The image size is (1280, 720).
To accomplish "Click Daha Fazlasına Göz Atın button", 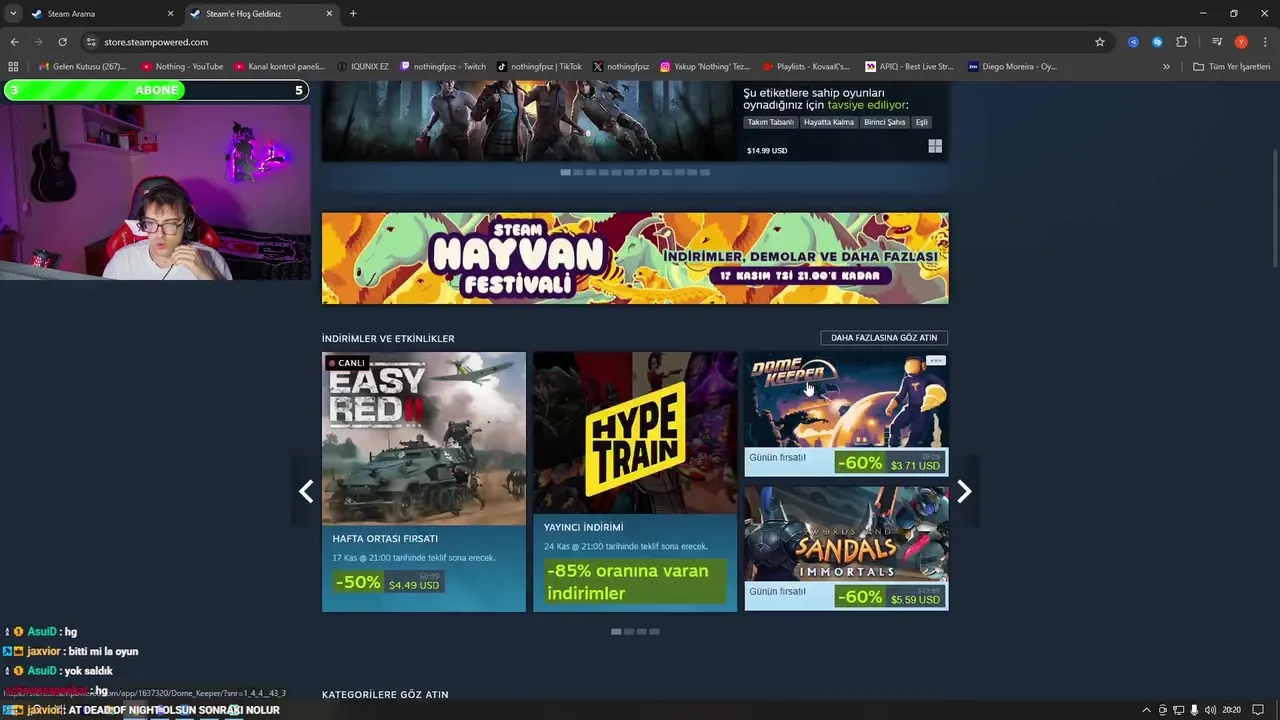I will tap(884, 338).
